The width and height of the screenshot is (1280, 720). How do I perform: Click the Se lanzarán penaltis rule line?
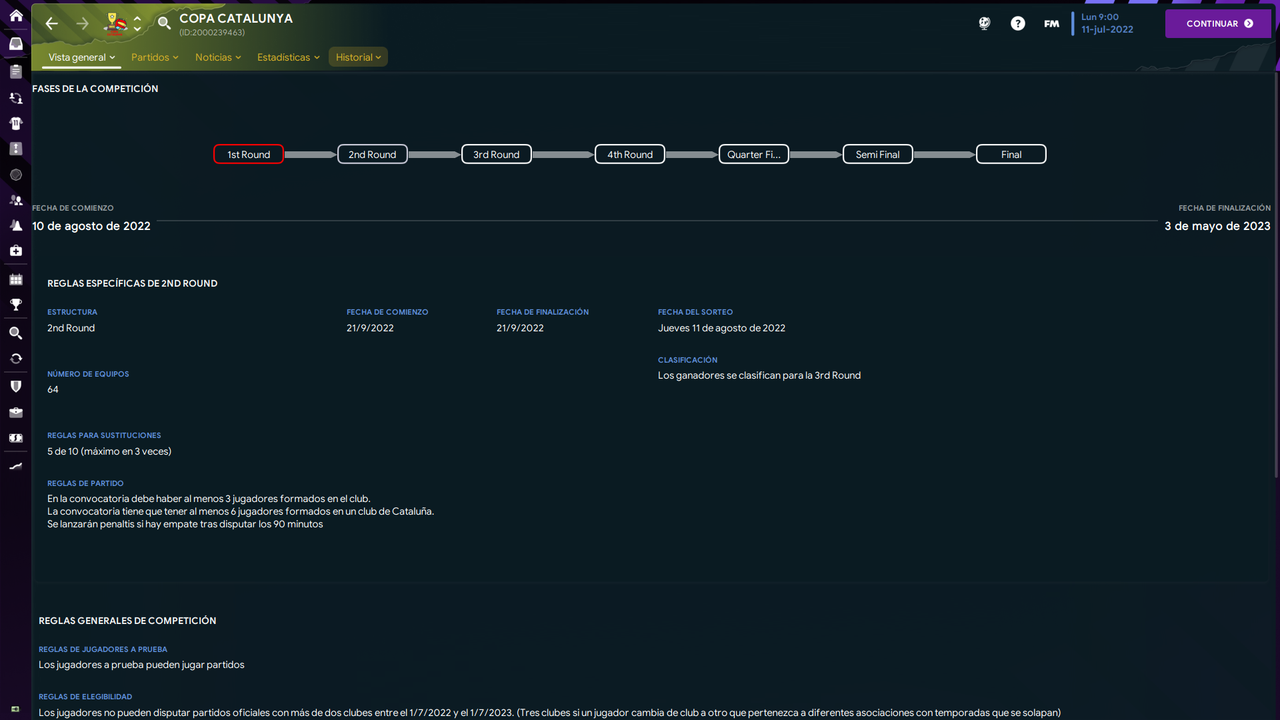pos(185,524)
